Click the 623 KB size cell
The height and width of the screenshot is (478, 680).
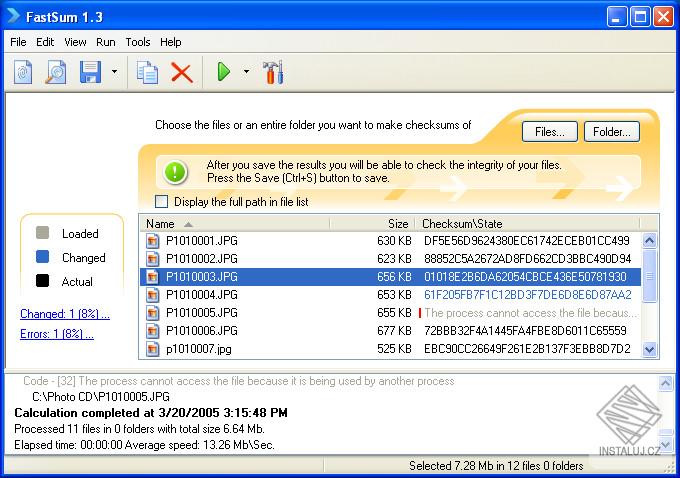[394, 259]
